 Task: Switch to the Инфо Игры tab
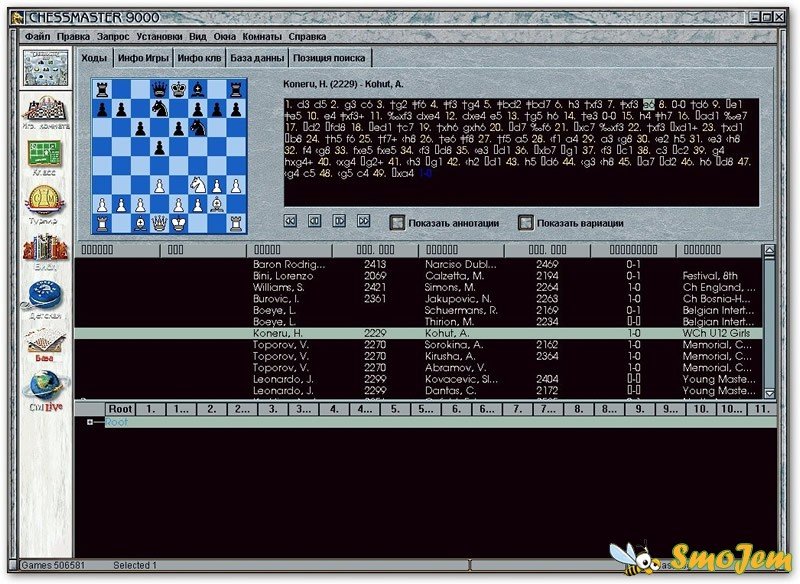[142, 58]
